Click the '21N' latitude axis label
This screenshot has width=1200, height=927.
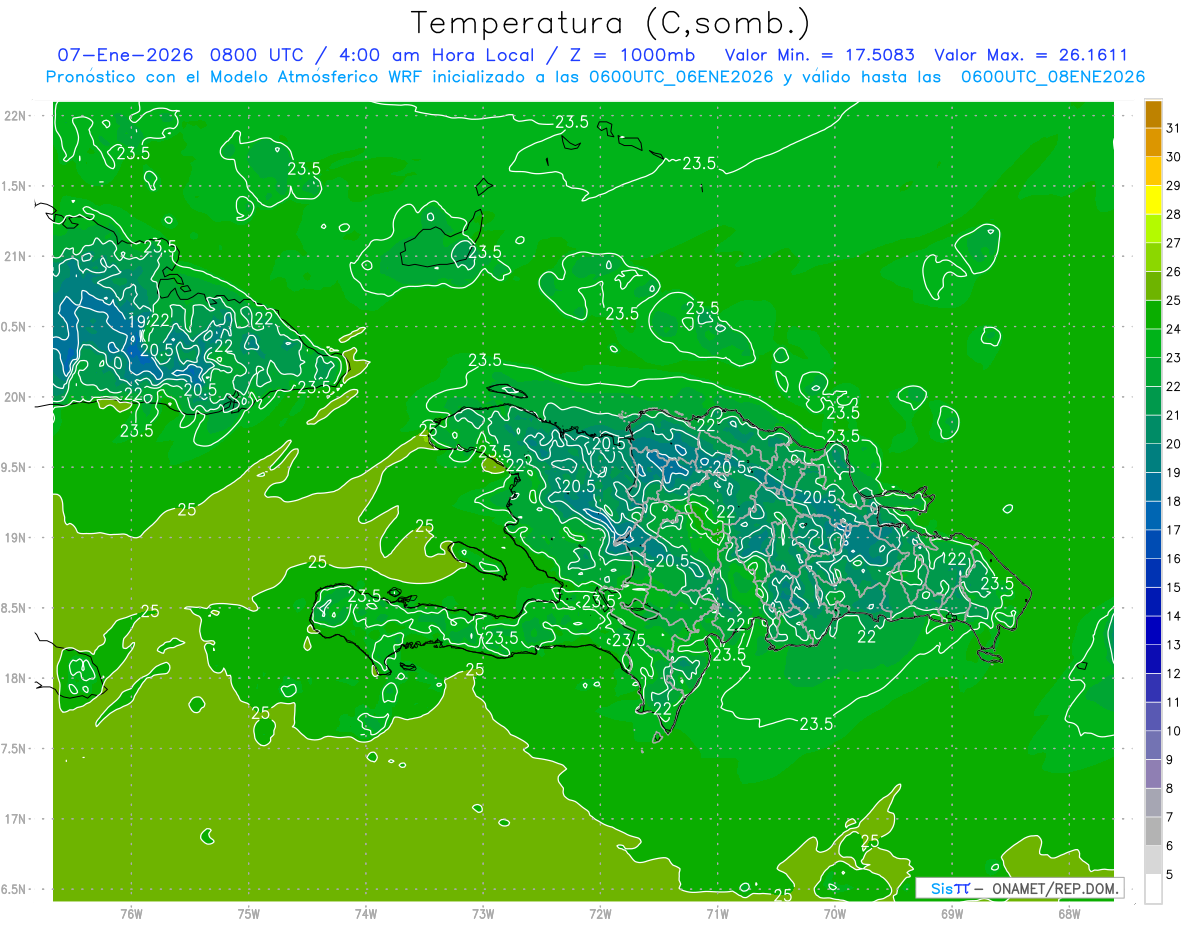pos(15,256)
